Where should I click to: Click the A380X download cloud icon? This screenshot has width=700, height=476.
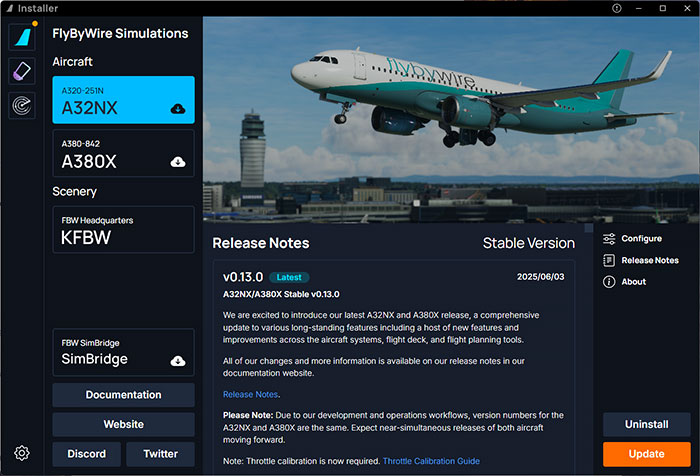tap(178, 162)
